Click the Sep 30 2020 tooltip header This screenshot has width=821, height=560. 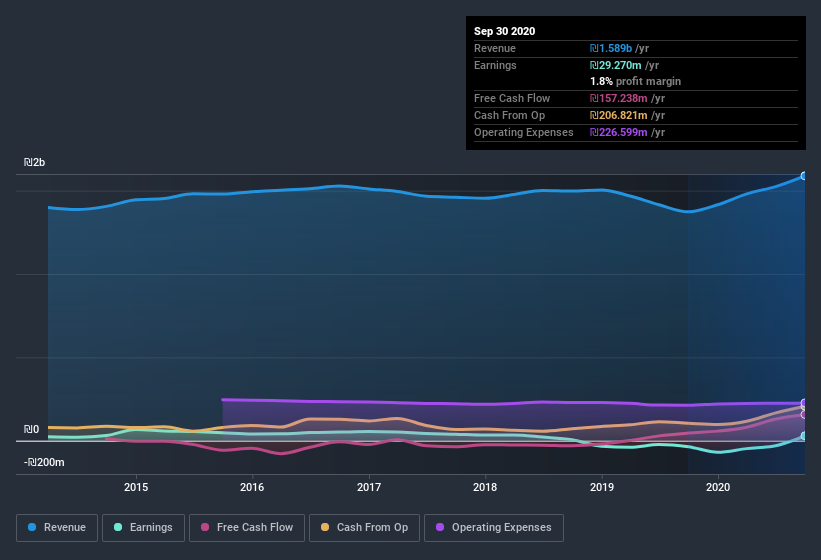click(504, 31)
